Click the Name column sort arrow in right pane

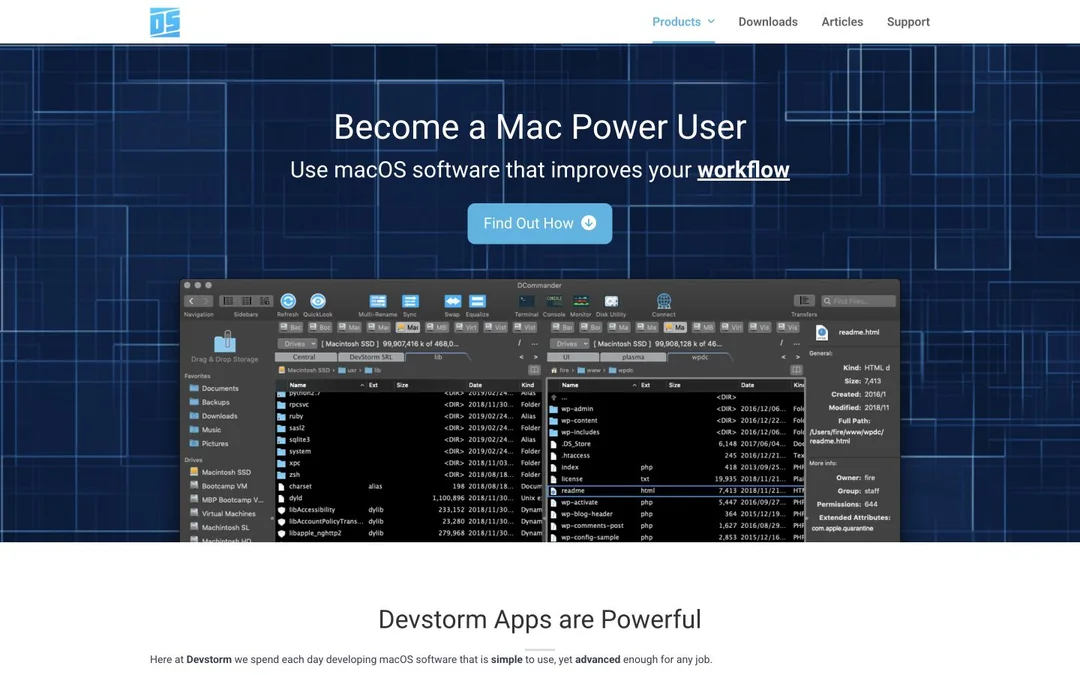634,385
